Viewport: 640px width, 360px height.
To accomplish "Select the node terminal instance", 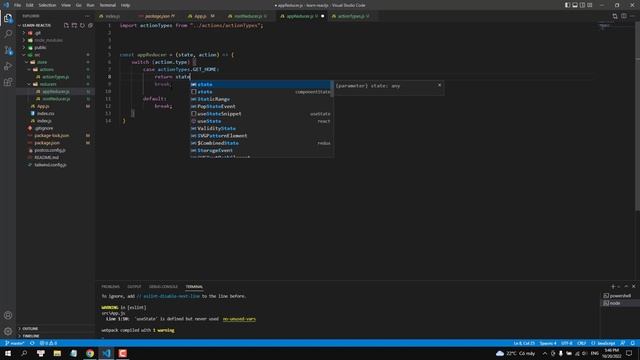I will click(617, 303).
